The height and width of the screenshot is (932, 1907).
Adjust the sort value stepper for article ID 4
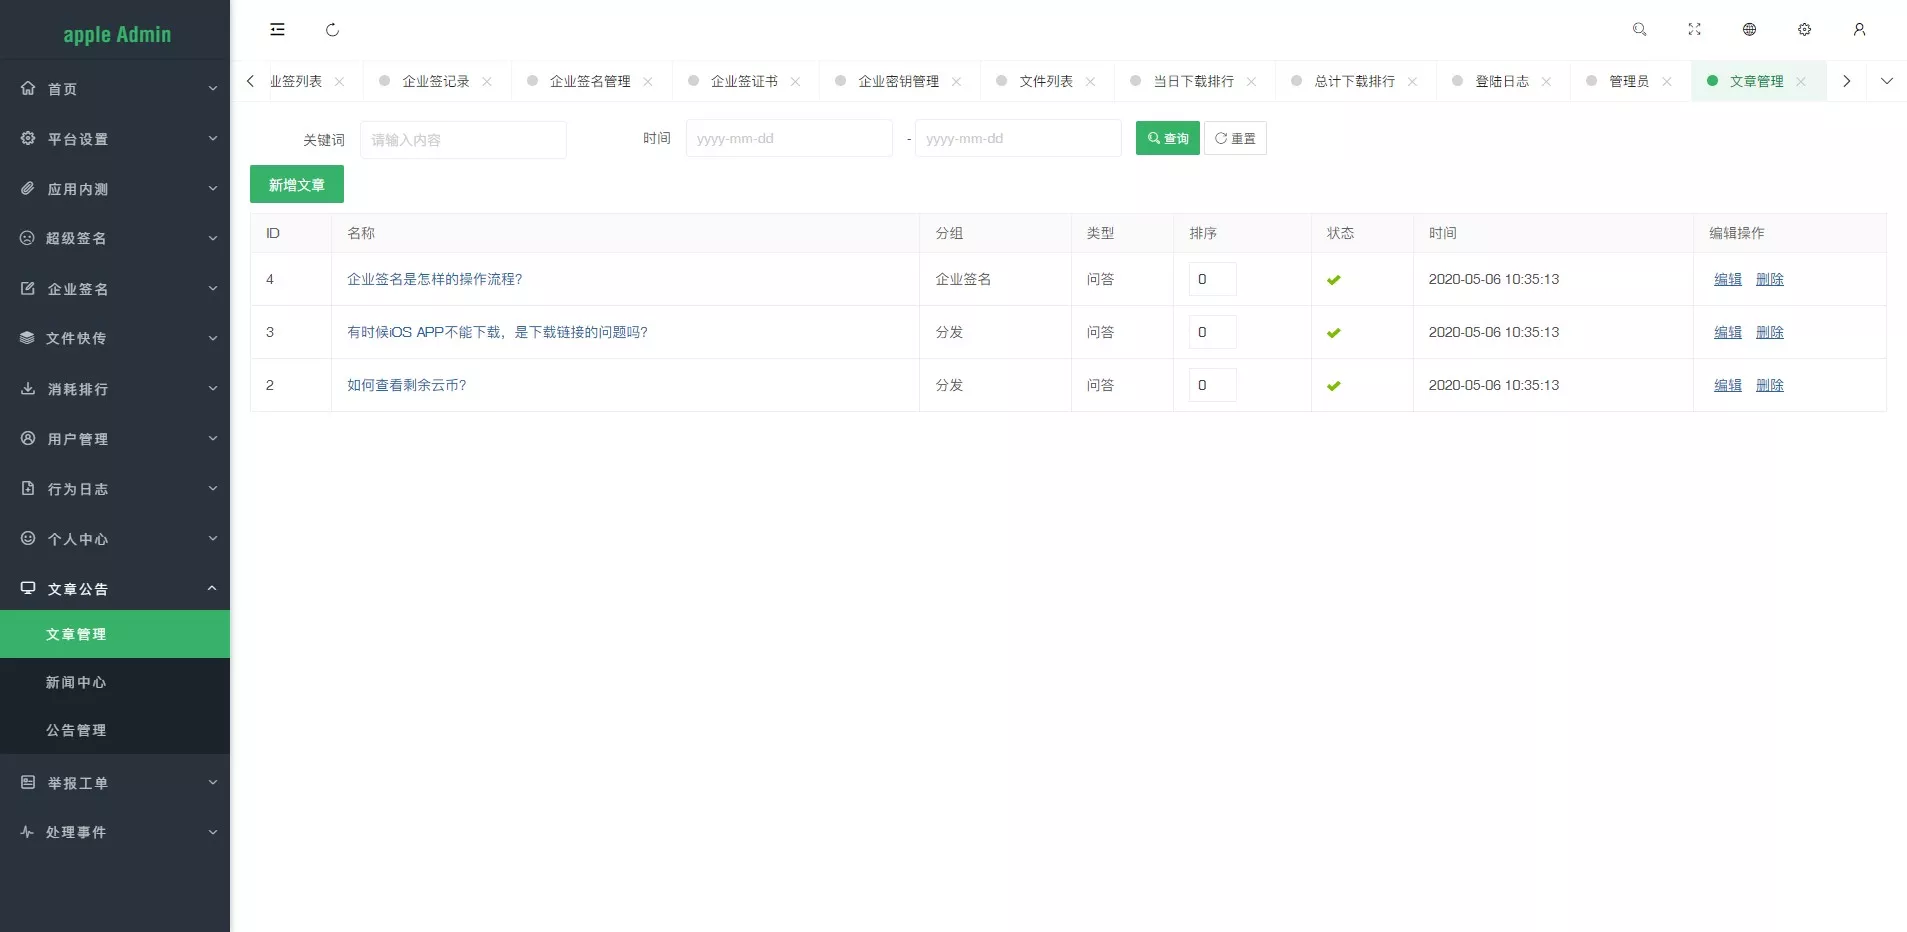point(1211,279)
